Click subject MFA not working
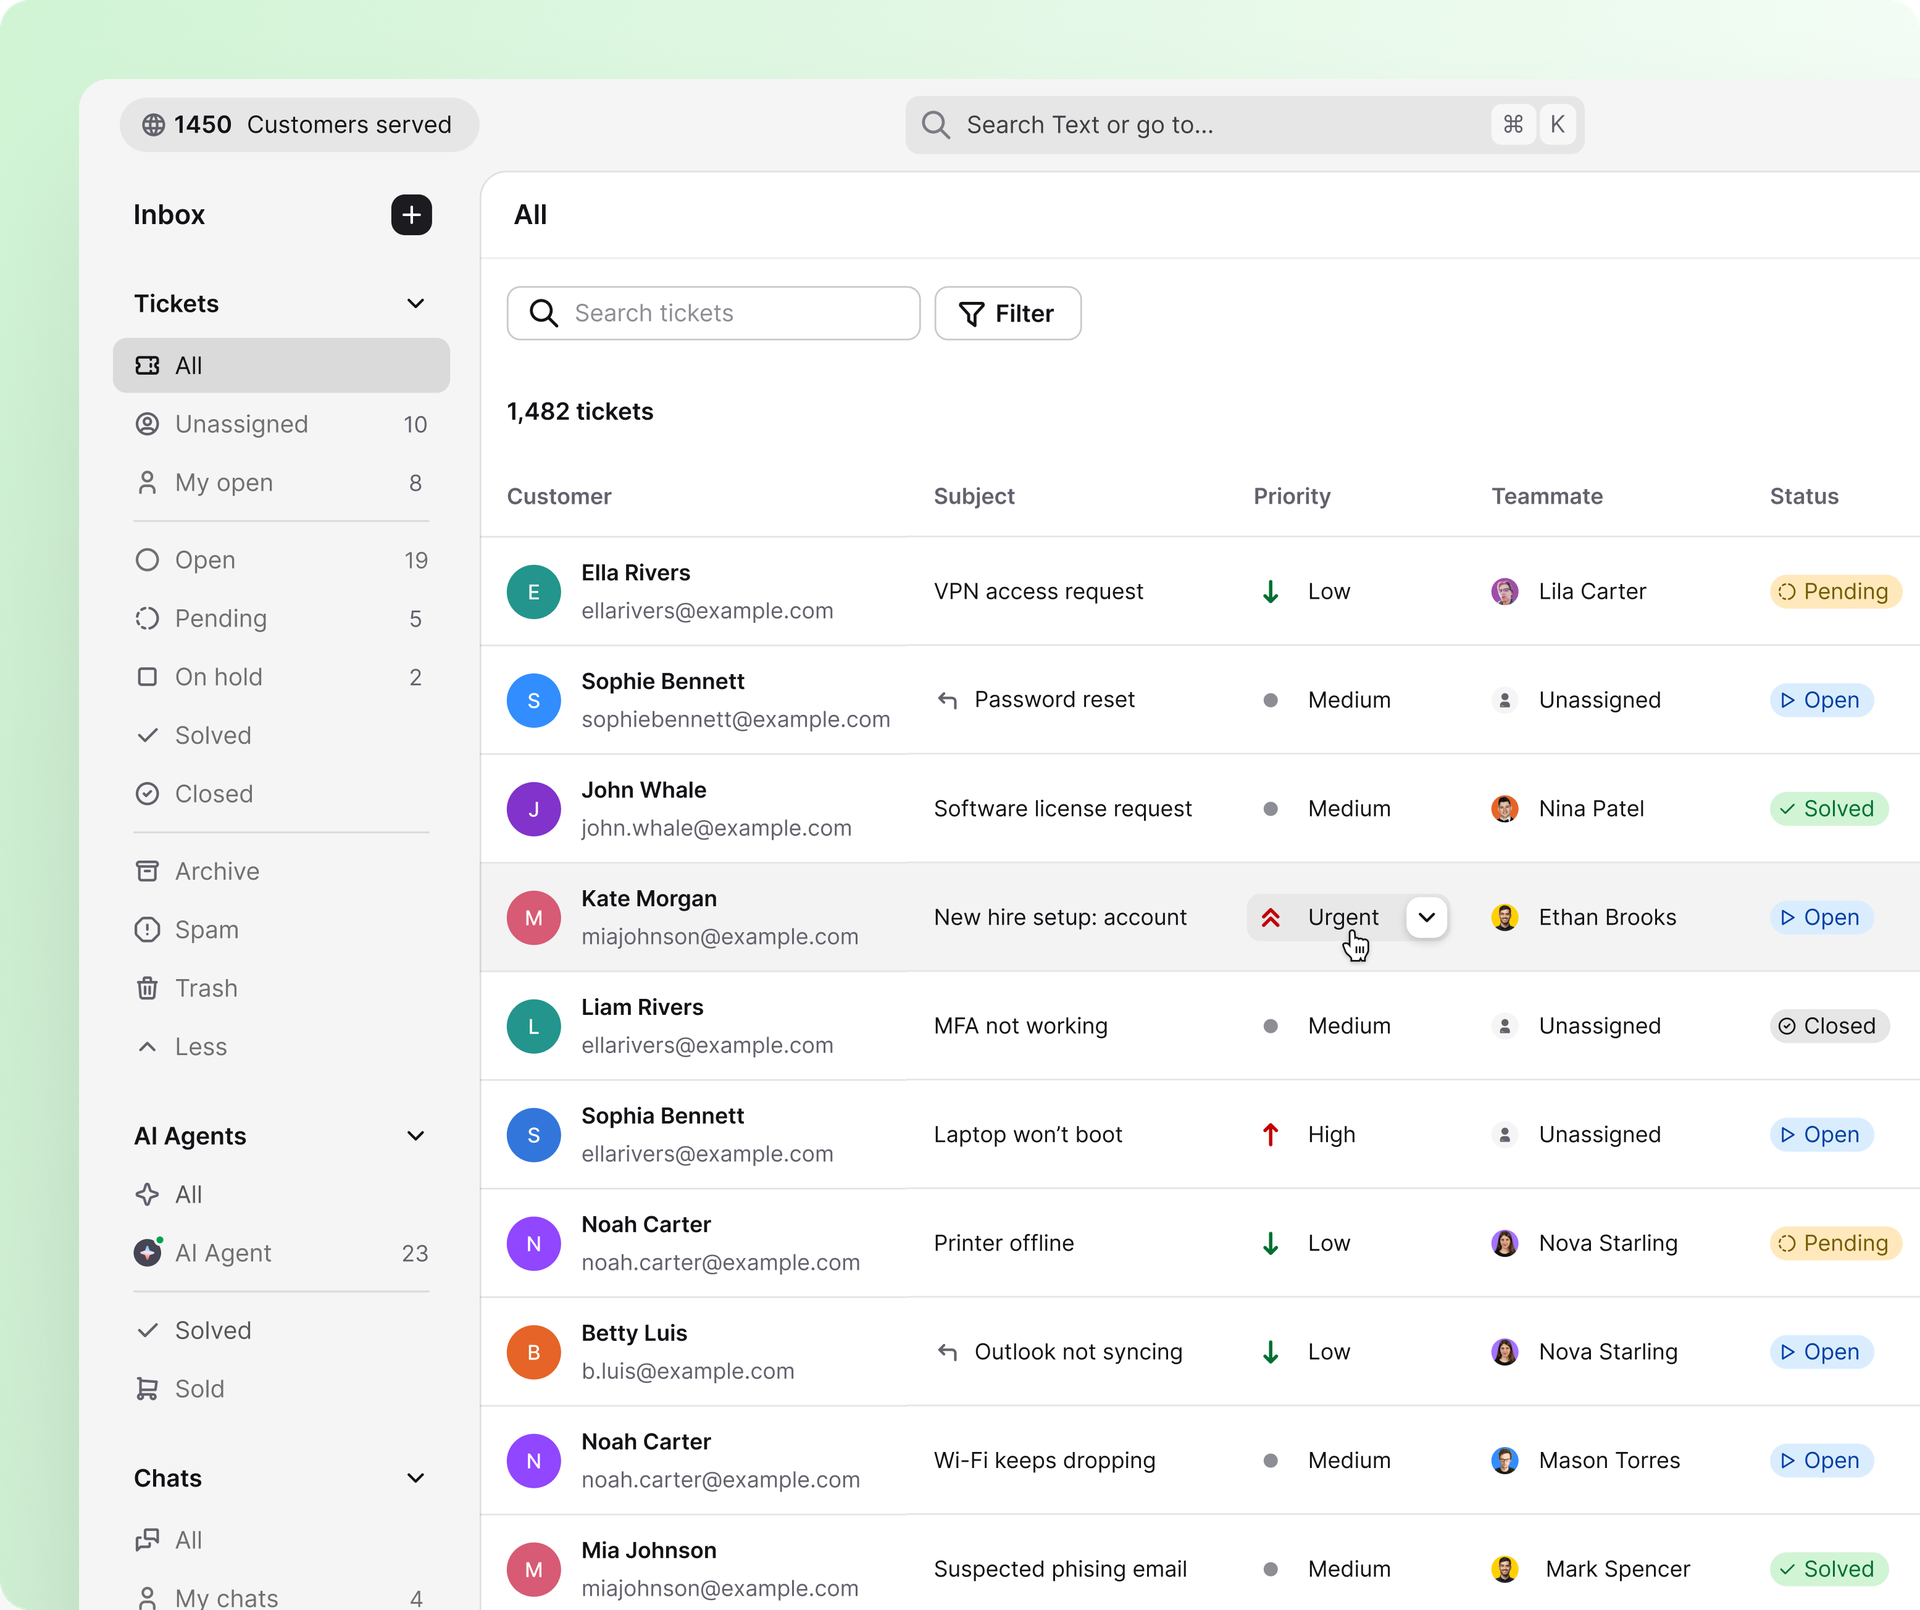This screenshot has width=1920, height=1610. [x=1020, y=1026]
